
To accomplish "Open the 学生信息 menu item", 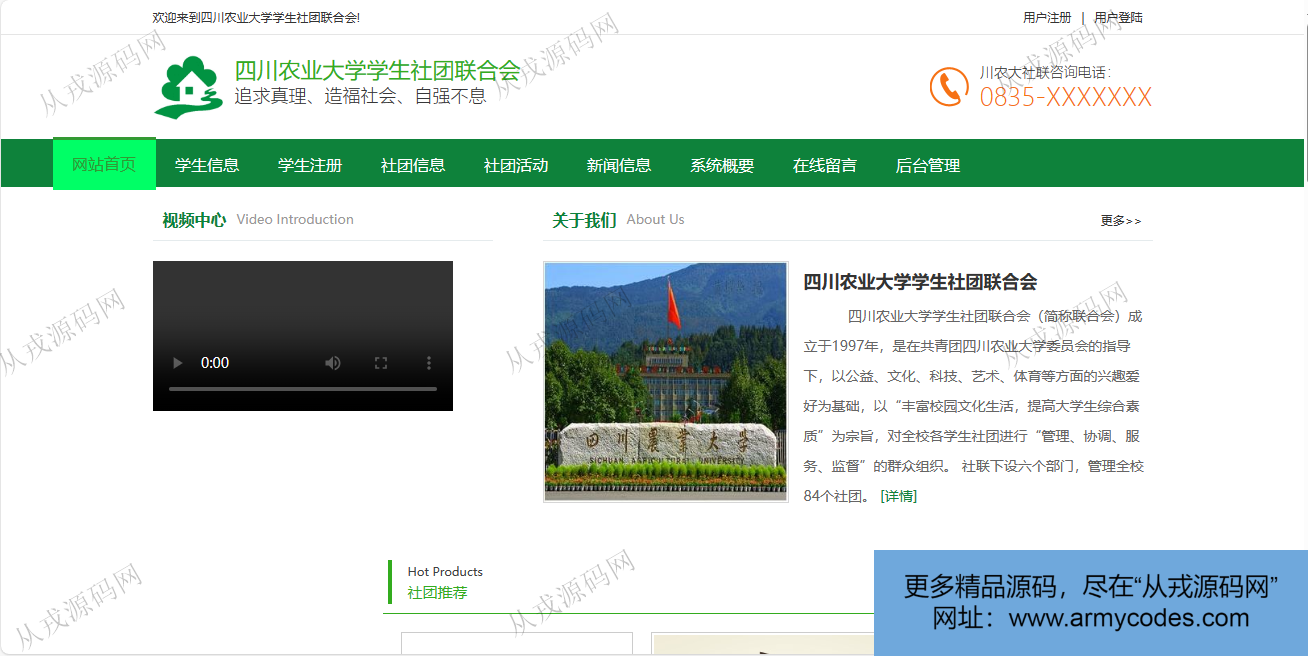I will (x=207, y=165).
